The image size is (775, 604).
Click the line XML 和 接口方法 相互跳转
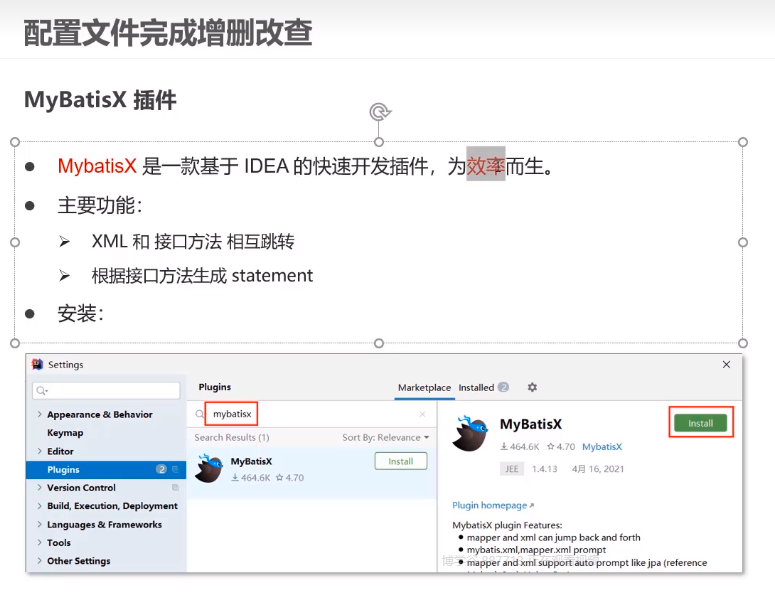click(x=193, y=242)
